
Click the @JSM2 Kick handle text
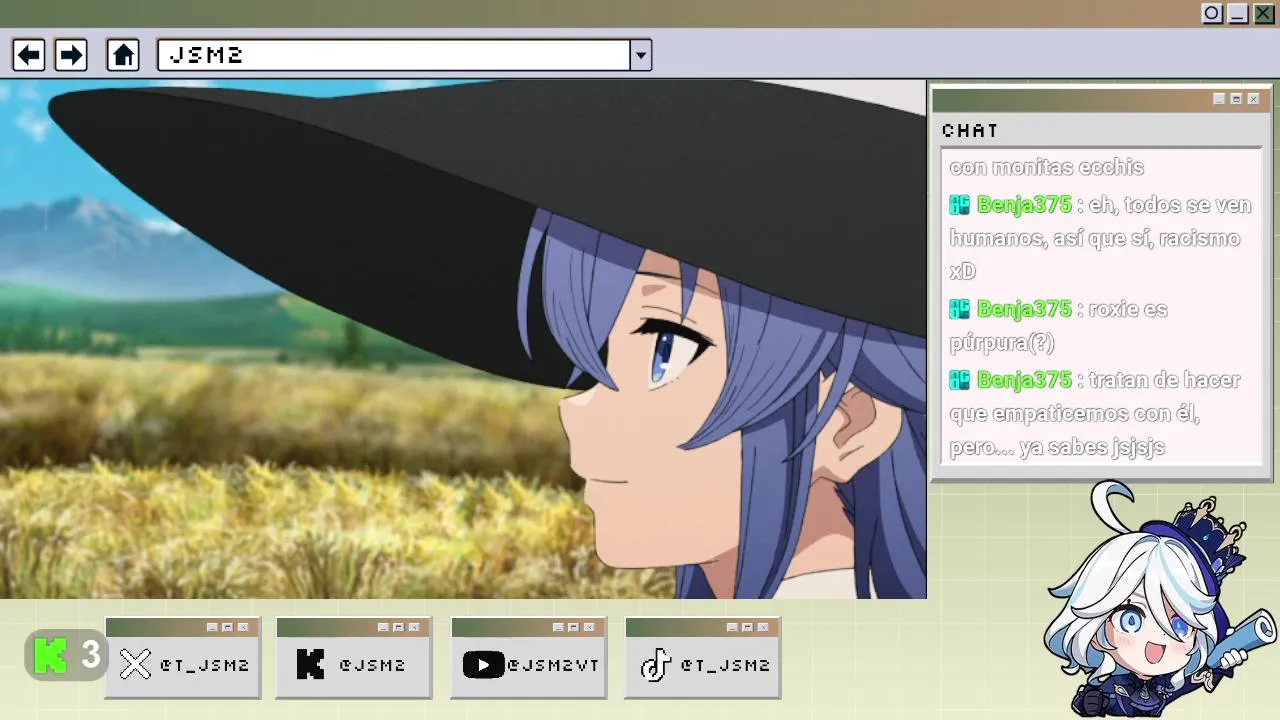tap(372, 665)
